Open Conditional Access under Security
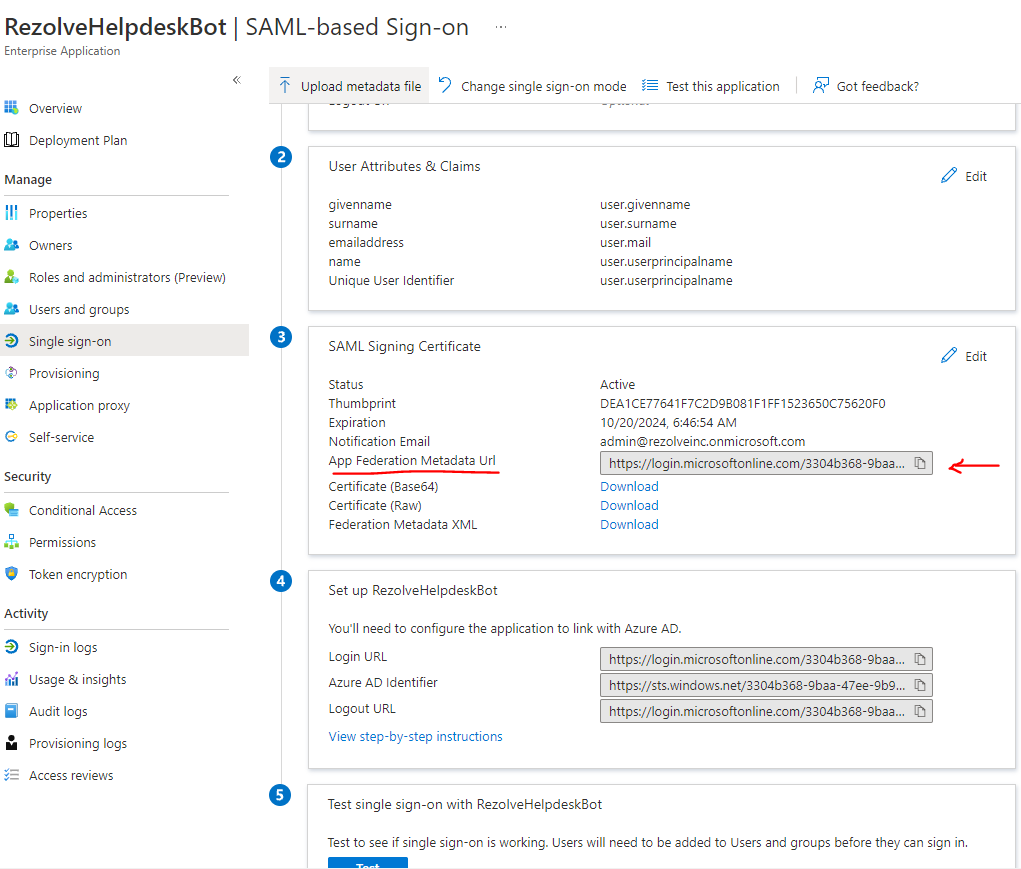 (83, 510)
